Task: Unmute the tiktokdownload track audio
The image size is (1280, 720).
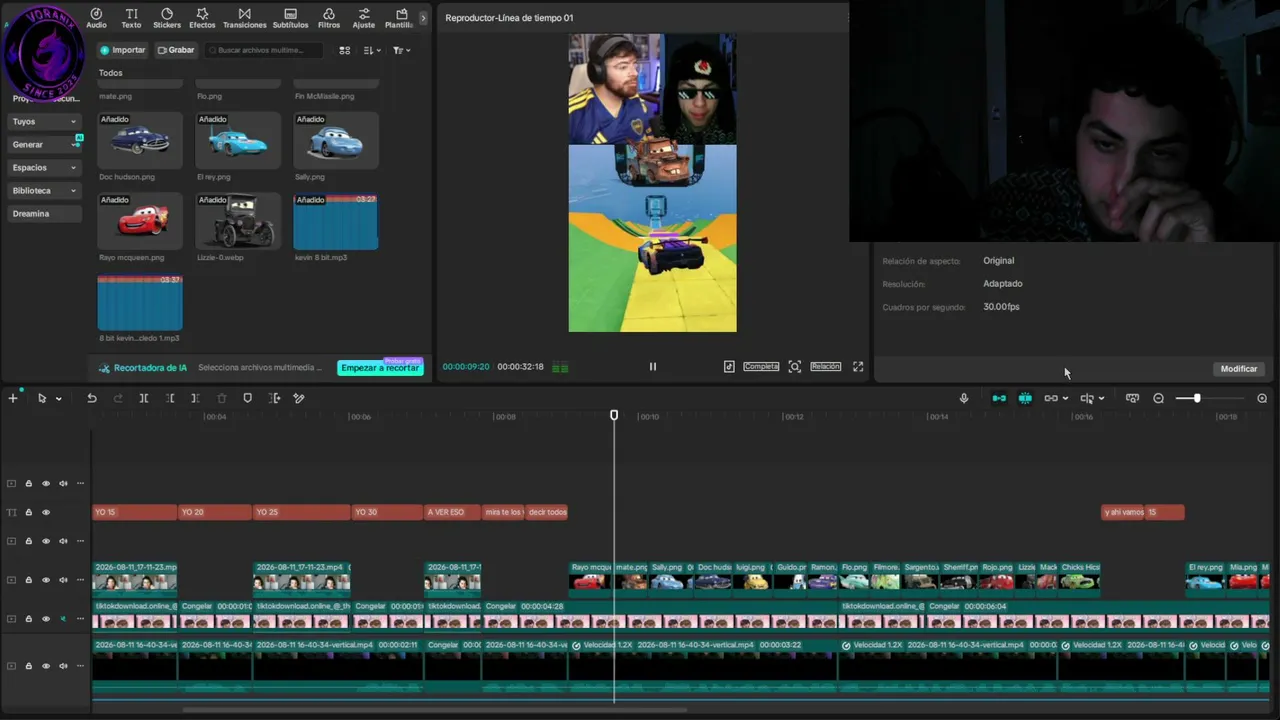Action: pos(63,619)
